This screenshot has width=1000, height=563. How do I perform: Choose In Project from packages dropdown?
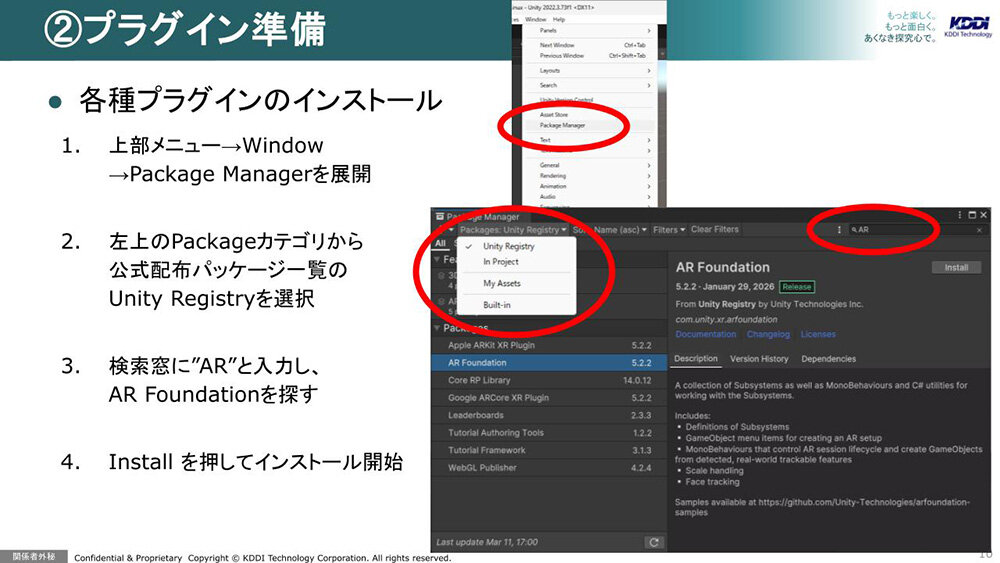point(500,262)
